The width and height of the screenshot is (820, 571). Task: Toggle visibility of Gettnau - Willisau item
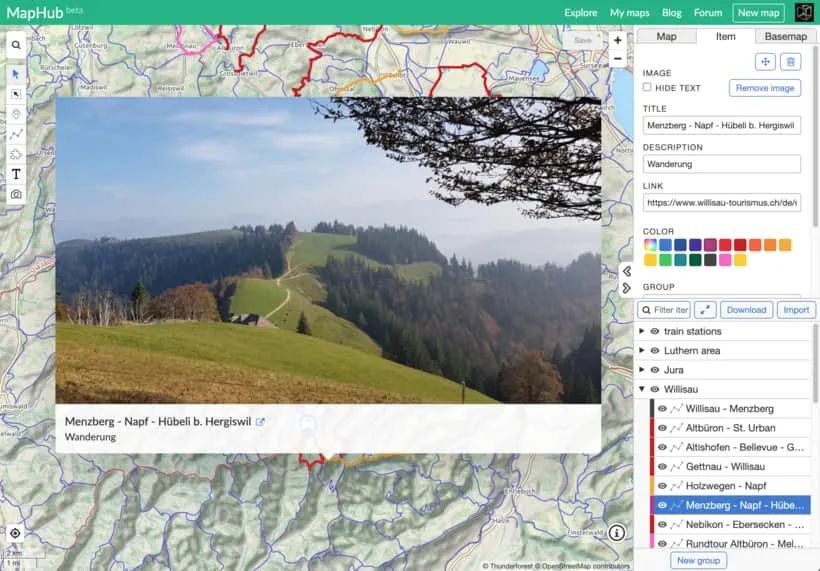tap(662, 467)
